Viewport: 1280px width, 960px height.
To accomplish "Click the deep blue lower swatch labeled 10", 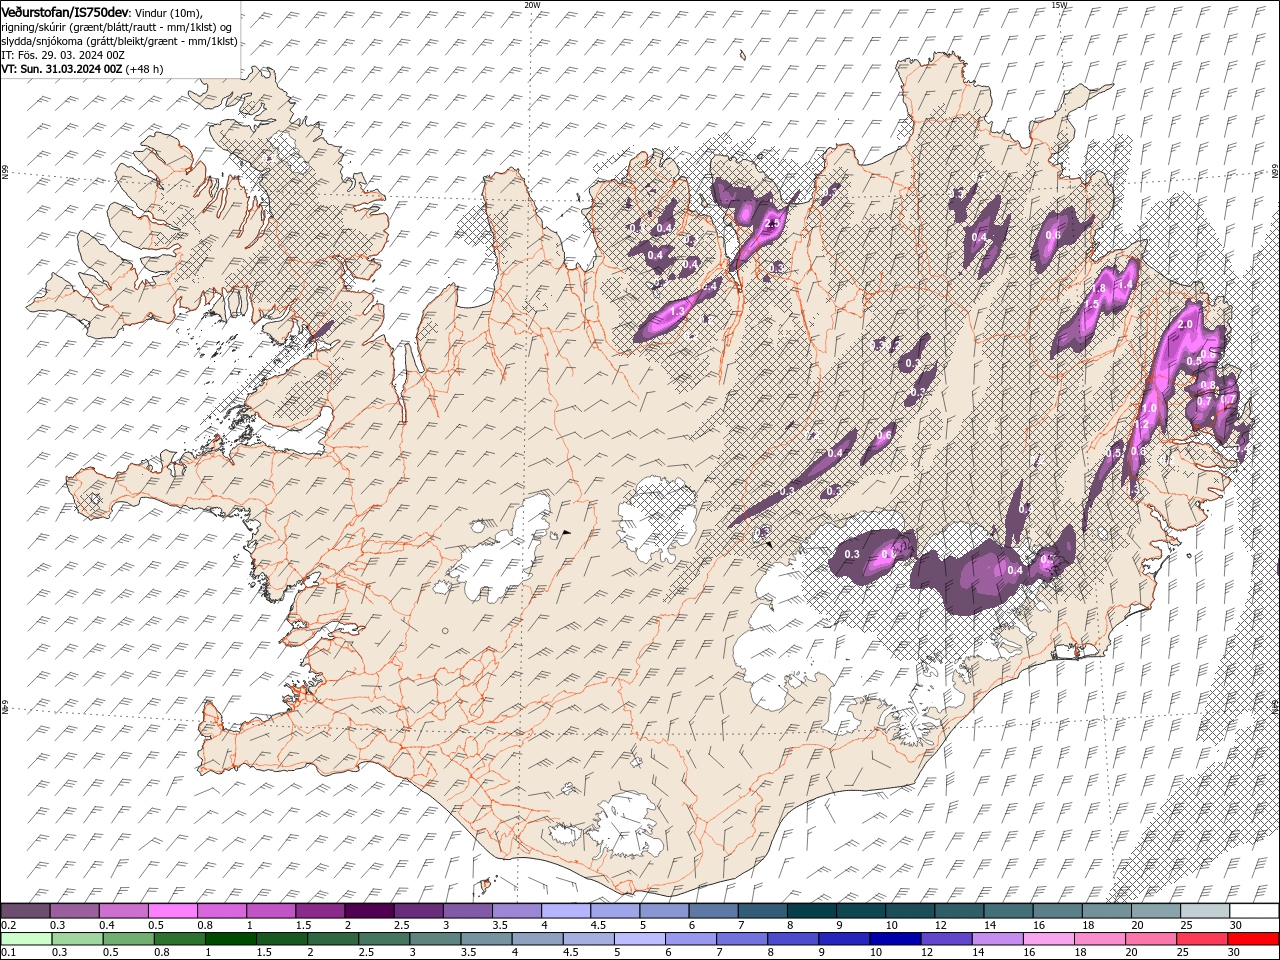I will pyautogui.click(x=894, y=939).
